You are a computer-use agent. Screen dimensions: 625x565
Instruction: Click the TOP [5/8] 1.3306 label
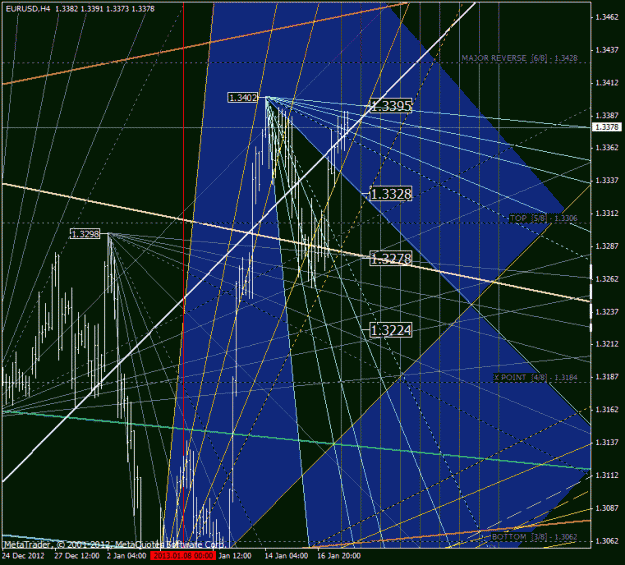[544, 218]
